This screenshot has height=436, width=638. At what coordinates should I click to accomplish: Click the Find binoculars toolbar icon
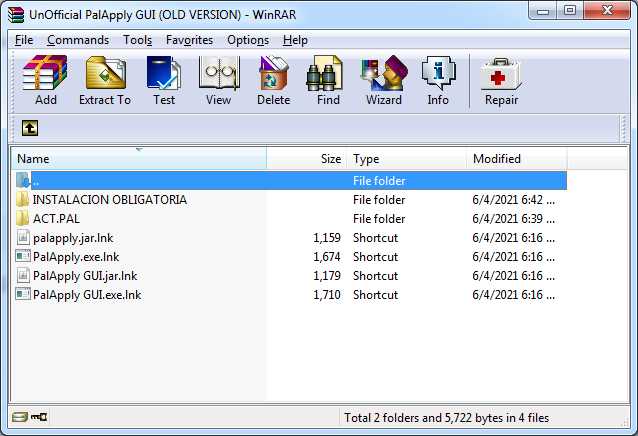[x=325, y=73]
